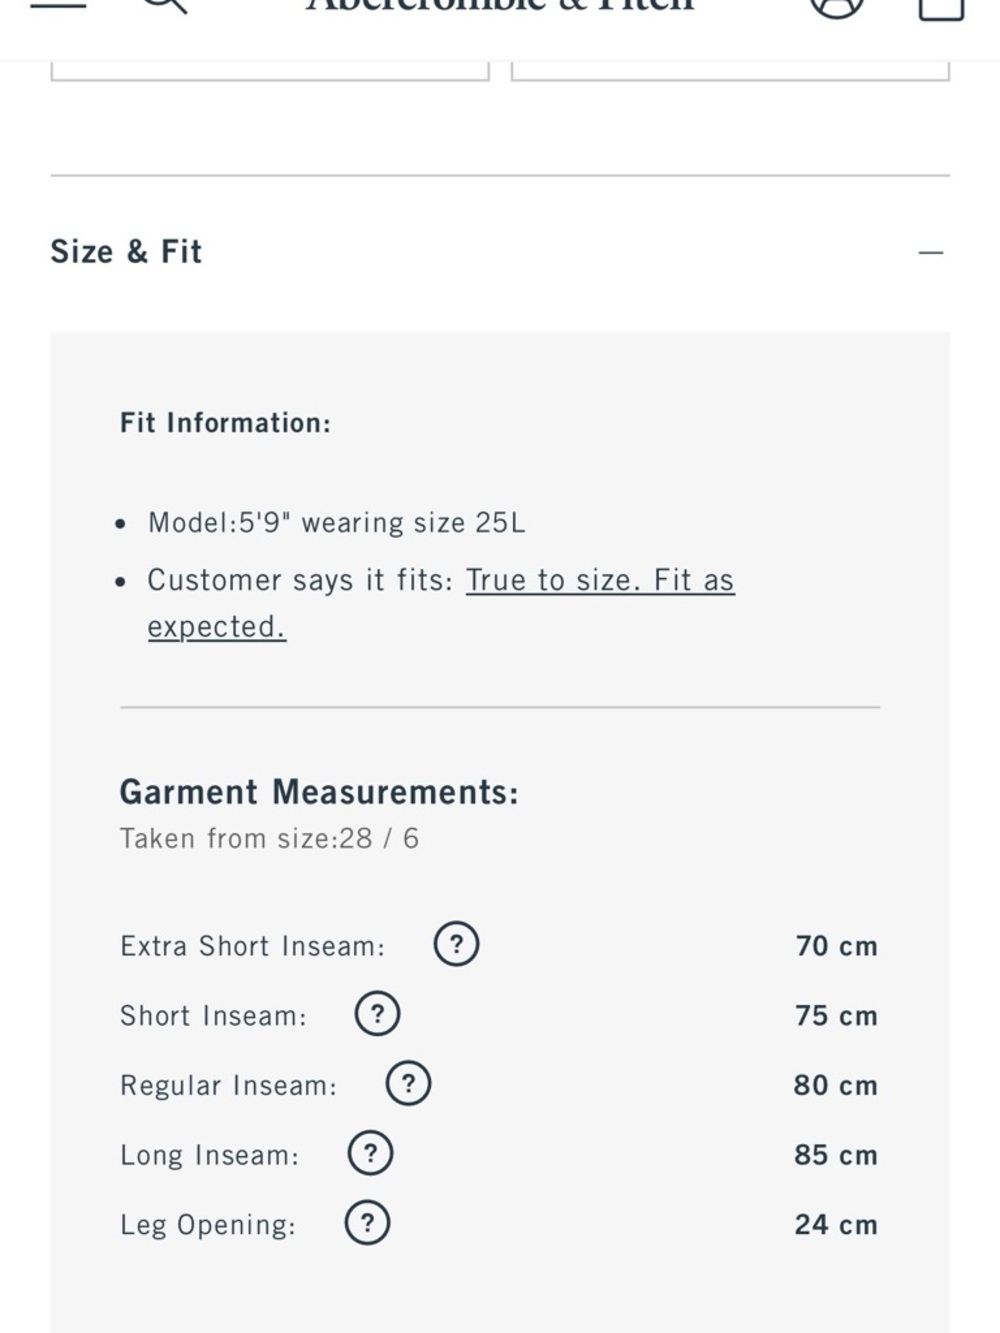Click the model 5'9" size 25L text
Image resolution: width=1000 pixels, height=1333 pixels.
pos(336,523)
